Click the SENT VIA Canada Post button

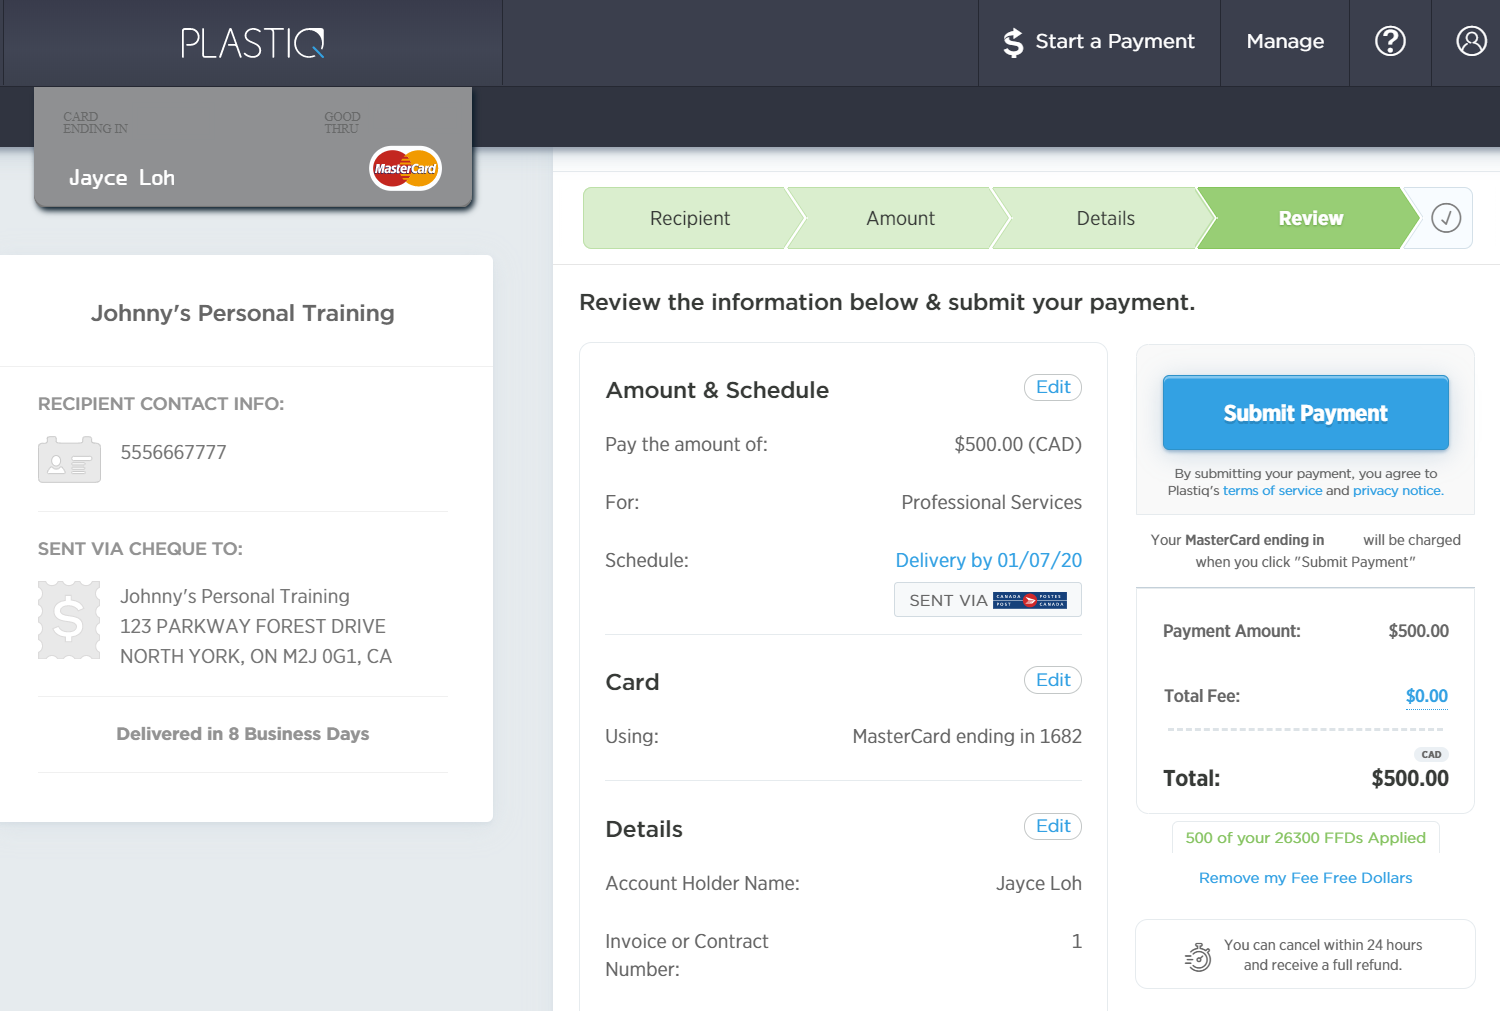(x=988, y=600)
